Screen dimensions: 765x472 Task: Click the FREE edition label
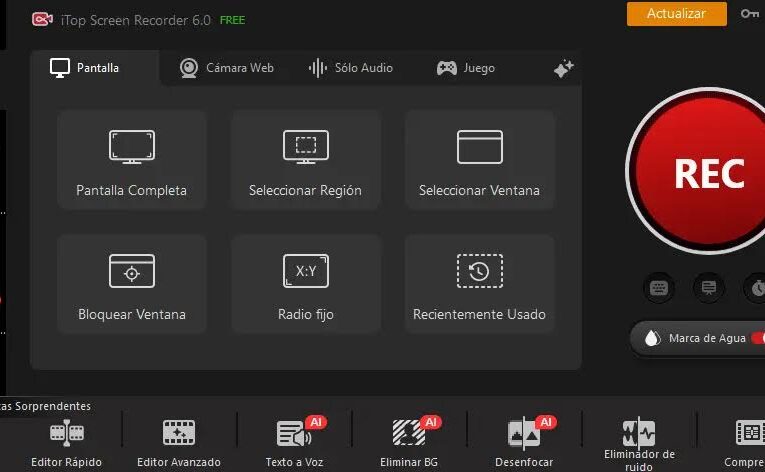pyautogui.click(x=232, y=20)
